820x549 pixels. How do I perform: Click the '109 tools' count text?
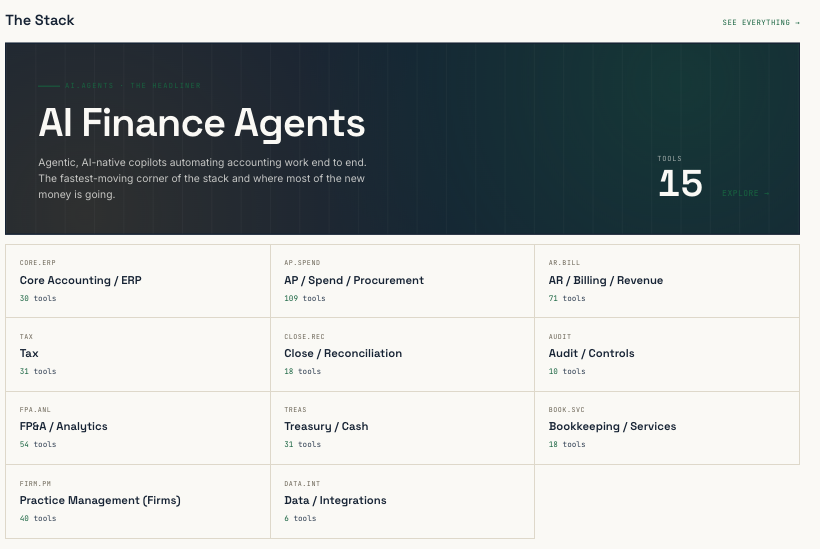coord(305,298)
